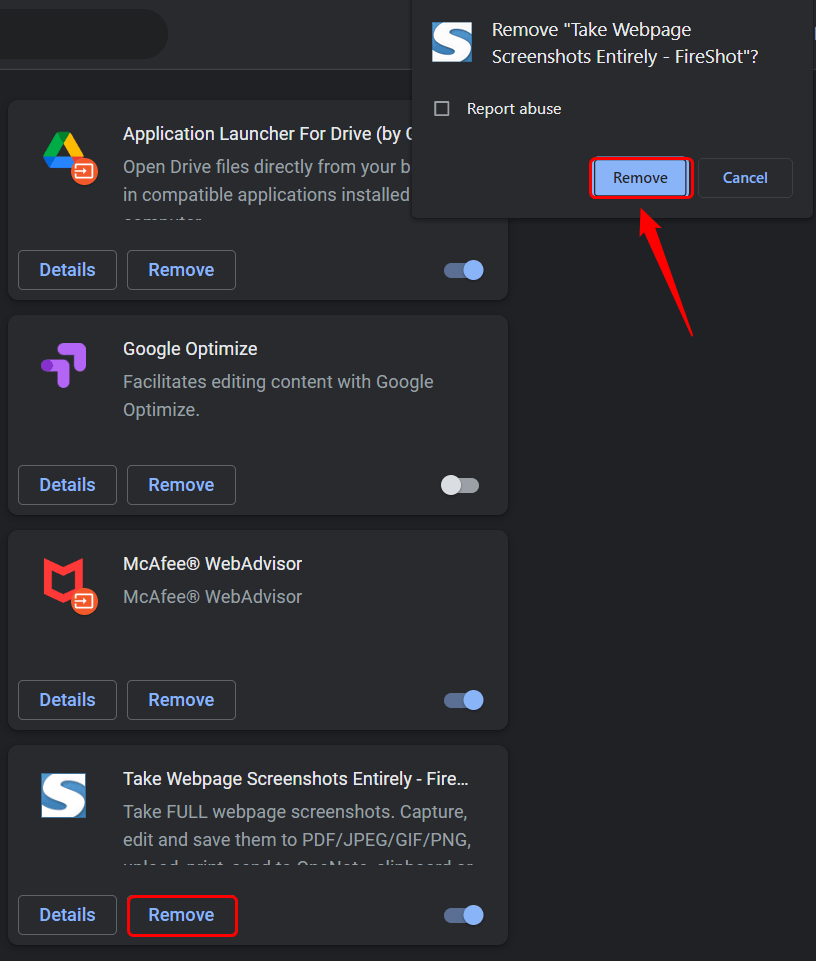This screenshot has height=961, width=816.
Task: Click the McAfee WebAdvisor icon
Action: (x=68, y=585)
